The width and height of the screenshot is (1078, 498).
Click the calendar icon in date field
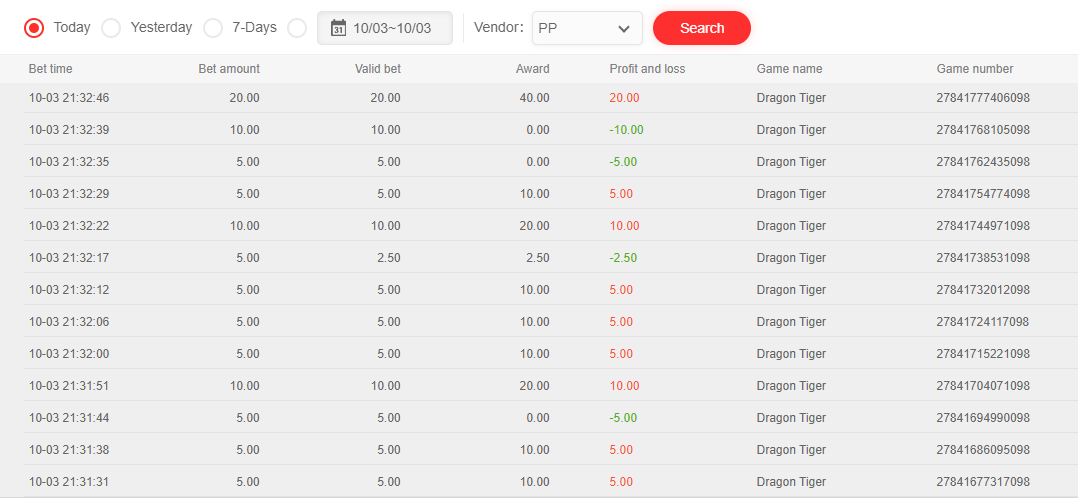coord(338,28)
